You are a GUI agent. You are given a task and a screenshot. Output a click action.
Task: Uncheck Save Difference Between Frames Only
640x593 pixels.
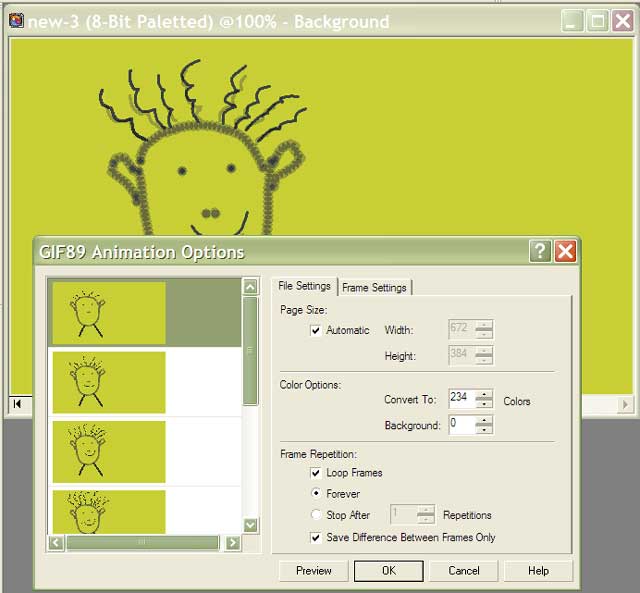coord(316,537)
